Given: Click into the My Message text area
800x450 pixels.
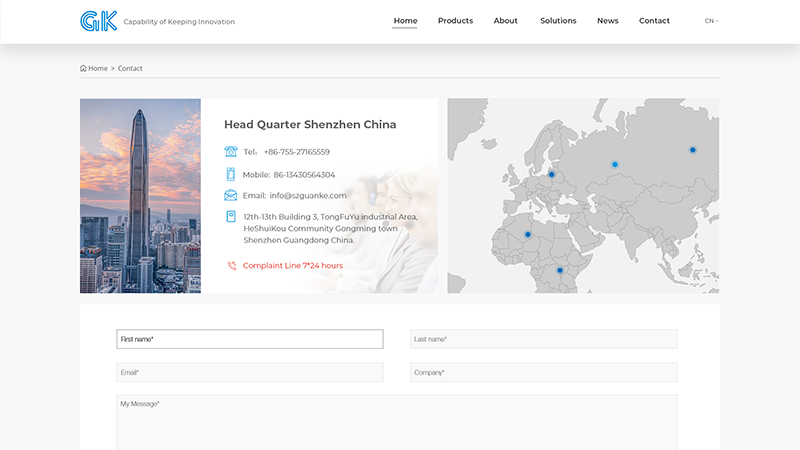Looking at the screenshot, I should [397, 422].
